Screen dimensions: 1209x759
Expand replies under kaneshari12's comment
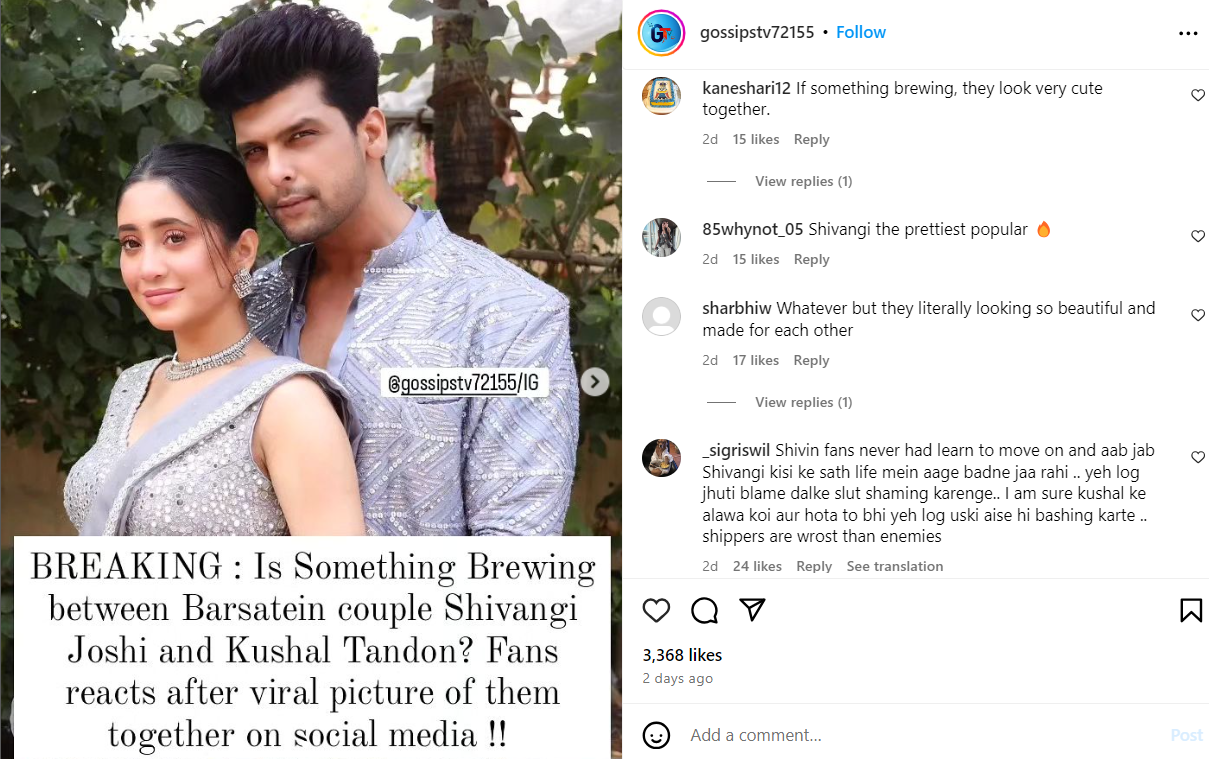pyautogui.click(x=803, y=181)
